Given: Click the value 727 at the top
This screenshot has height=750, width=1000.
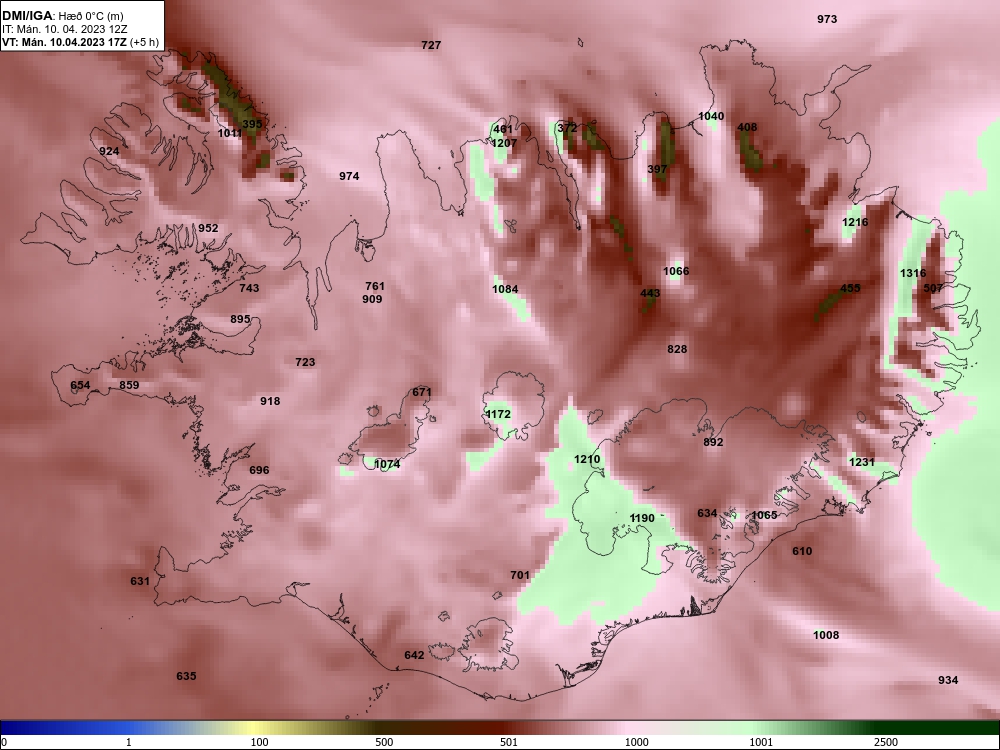Looking at the screenshot, I should tap(431, 45).
